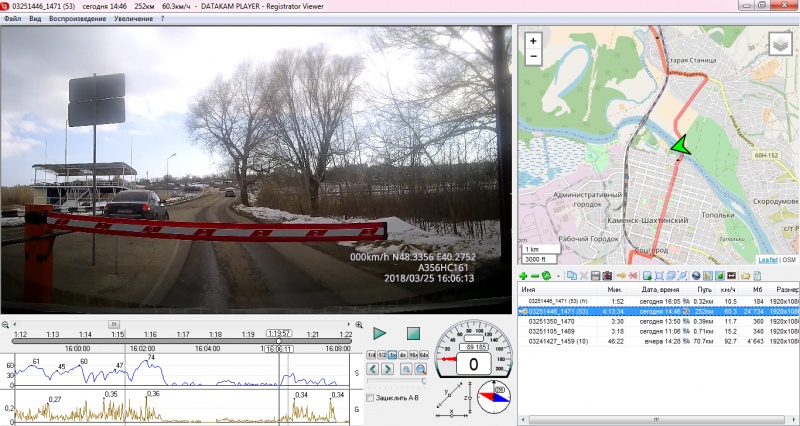Image resolution: width=800 pixels, height=426 pixels.
Task: Zoom in on the map
Action: [x=533, y=42]
